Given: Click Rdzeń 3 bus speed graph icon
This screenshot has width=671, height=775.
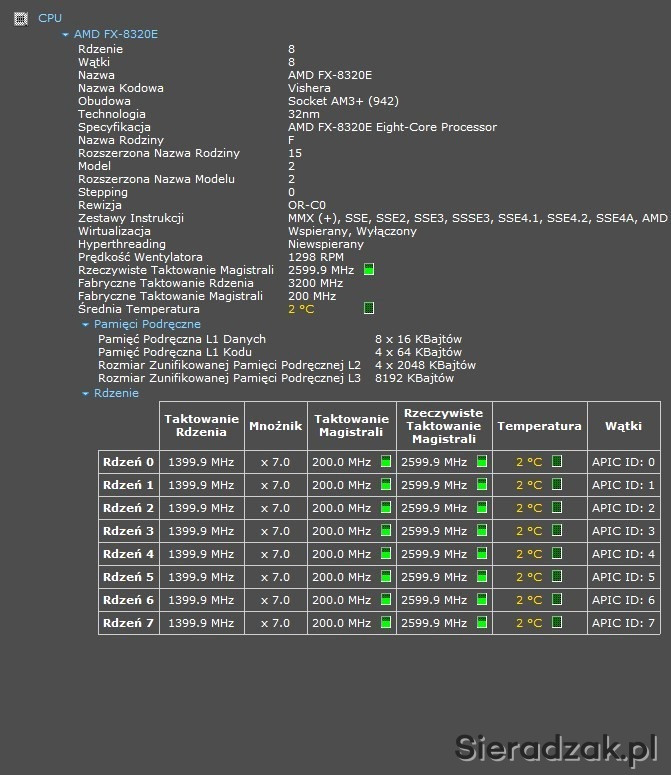Looking at the screenshot, I should (386, 530).
